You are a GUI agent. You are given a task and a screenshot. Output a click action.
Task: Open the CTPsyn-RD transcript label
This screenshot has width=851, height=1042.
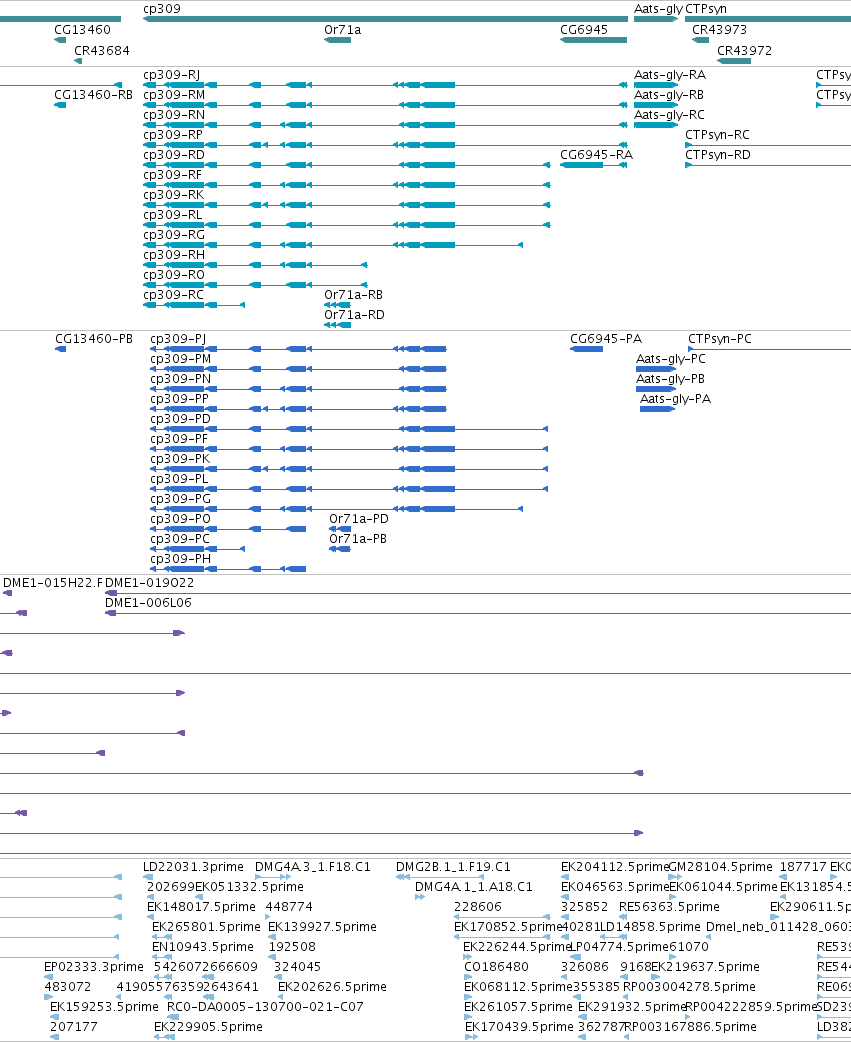(717, 155)
